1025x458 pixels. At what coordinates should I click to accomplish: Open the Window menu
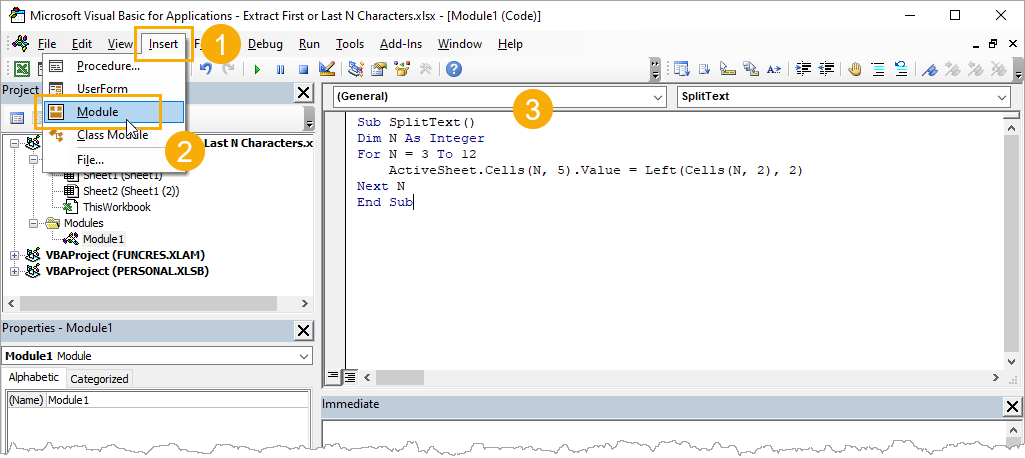tap(460, 44)
